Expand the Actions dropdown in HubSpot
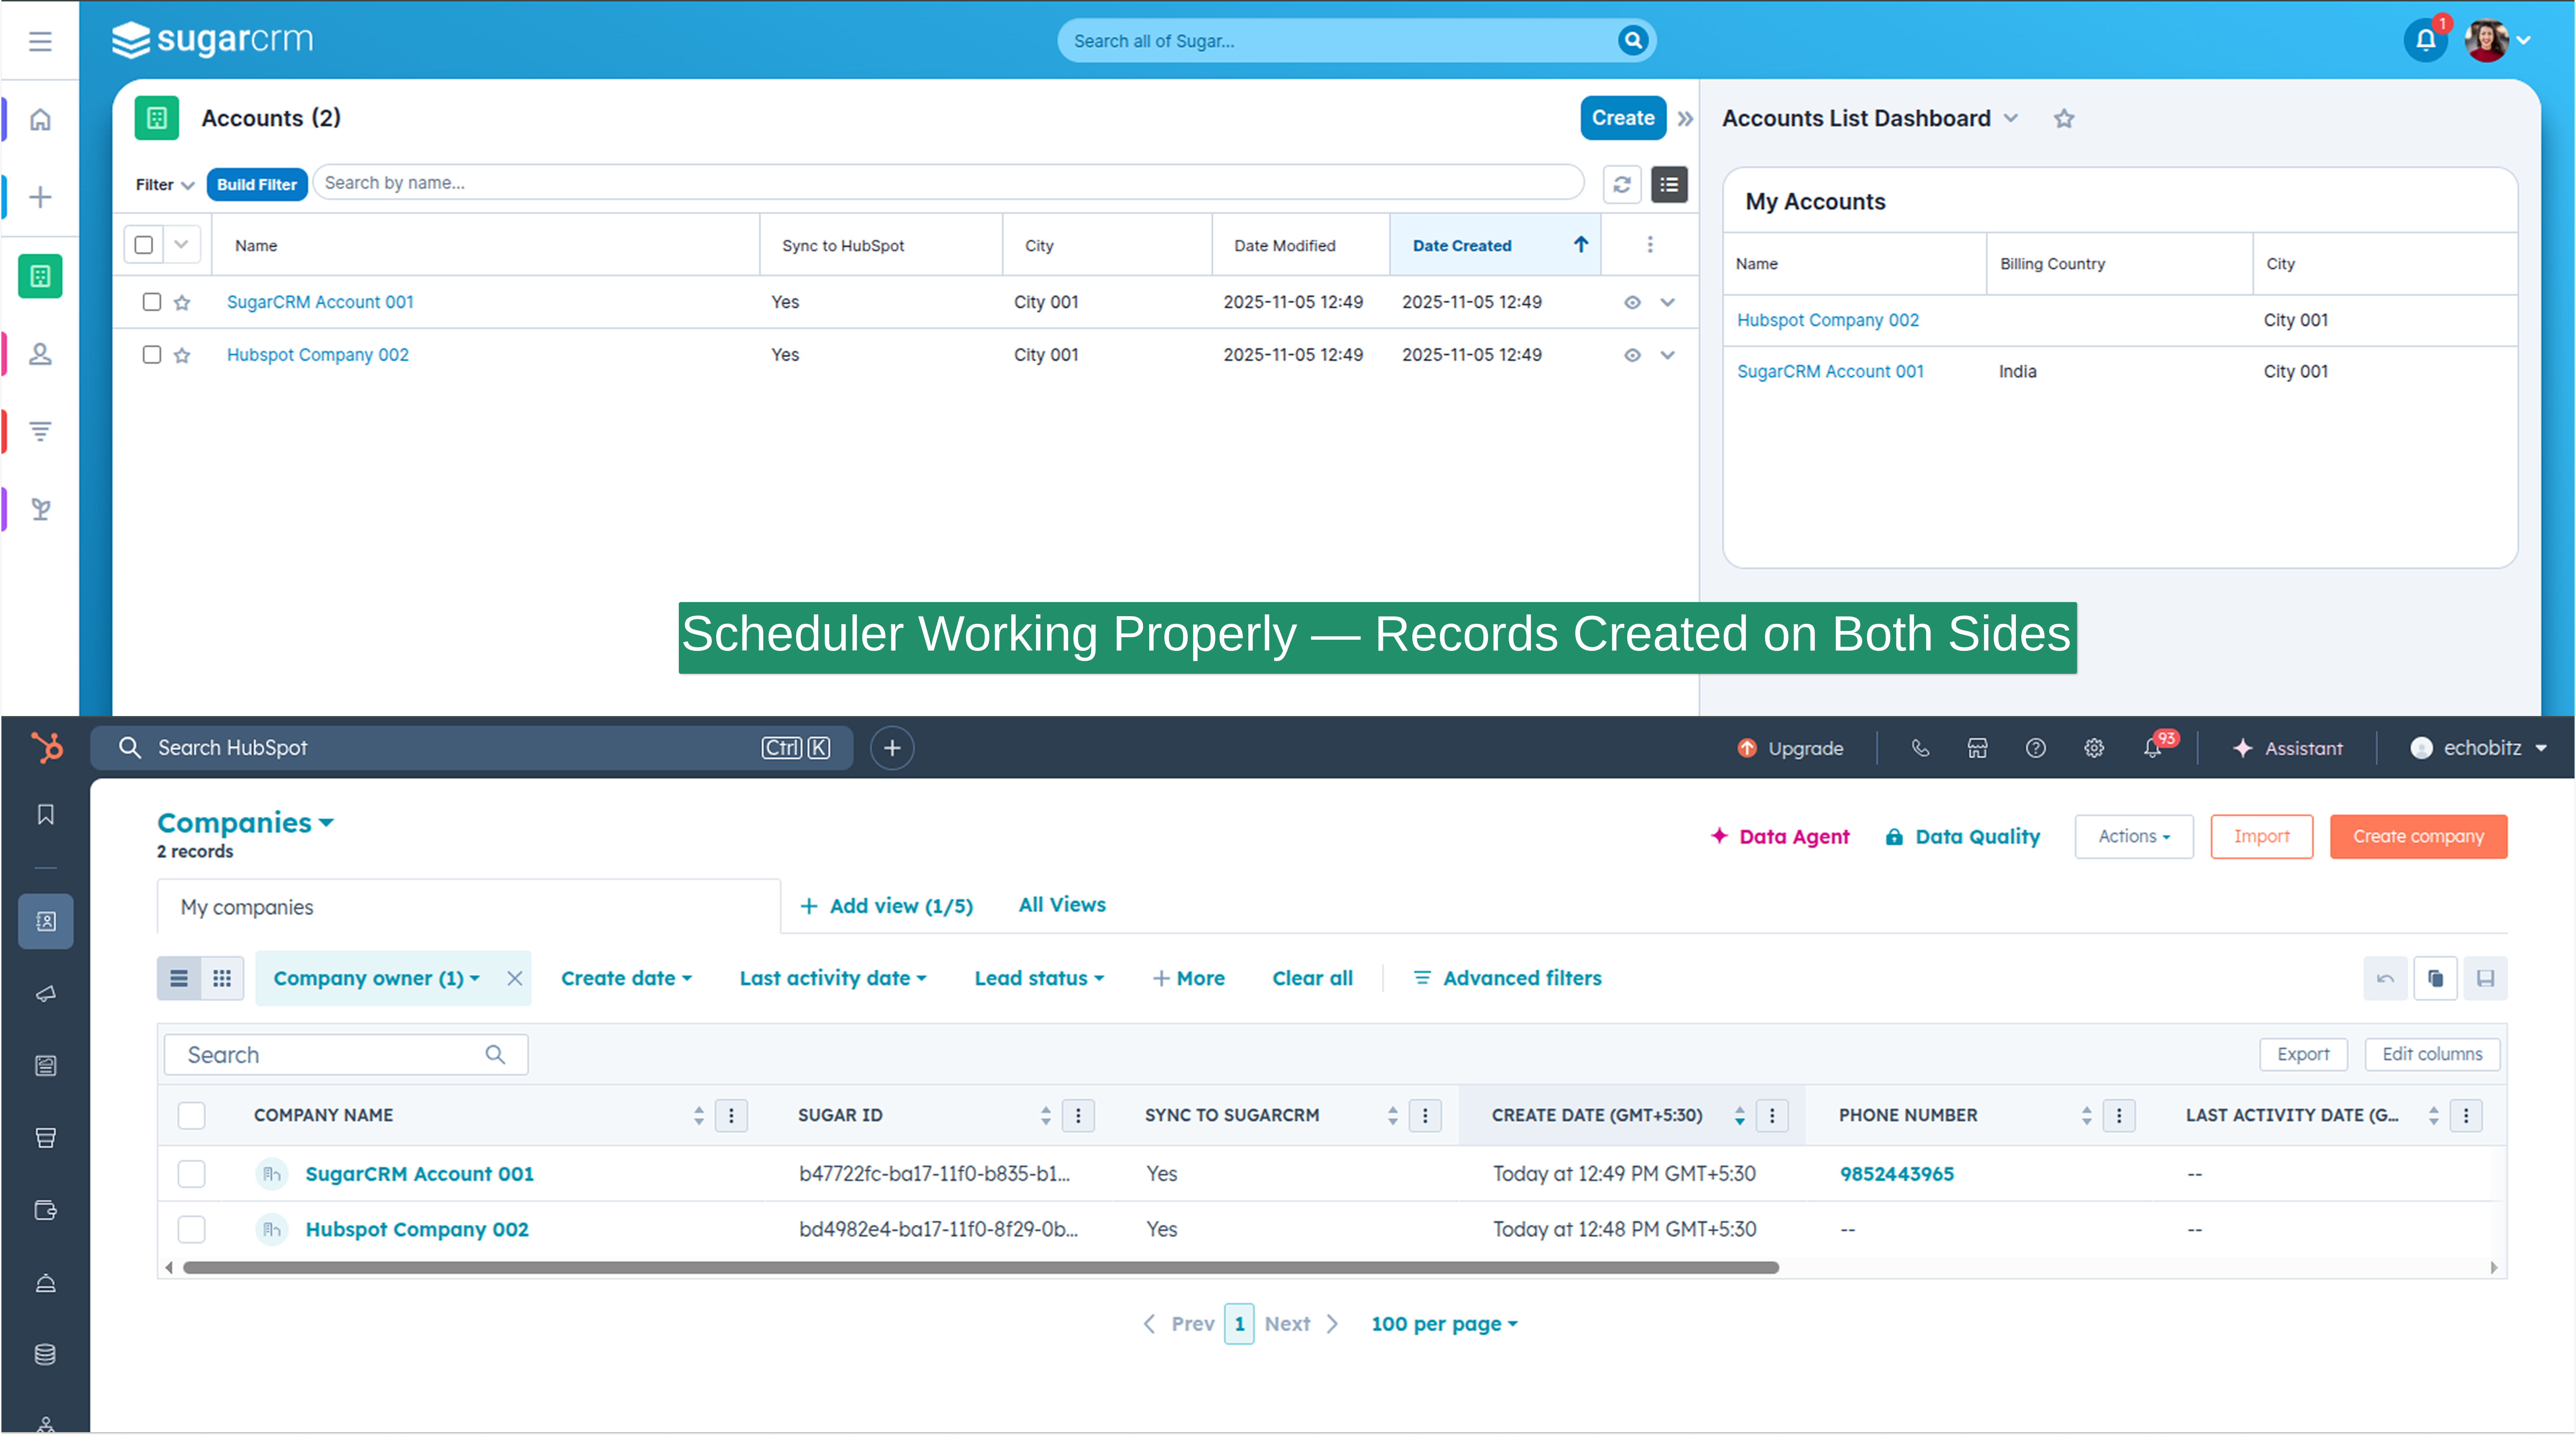This screenshot has height=1435, width=2576. tap(2133, 836)
